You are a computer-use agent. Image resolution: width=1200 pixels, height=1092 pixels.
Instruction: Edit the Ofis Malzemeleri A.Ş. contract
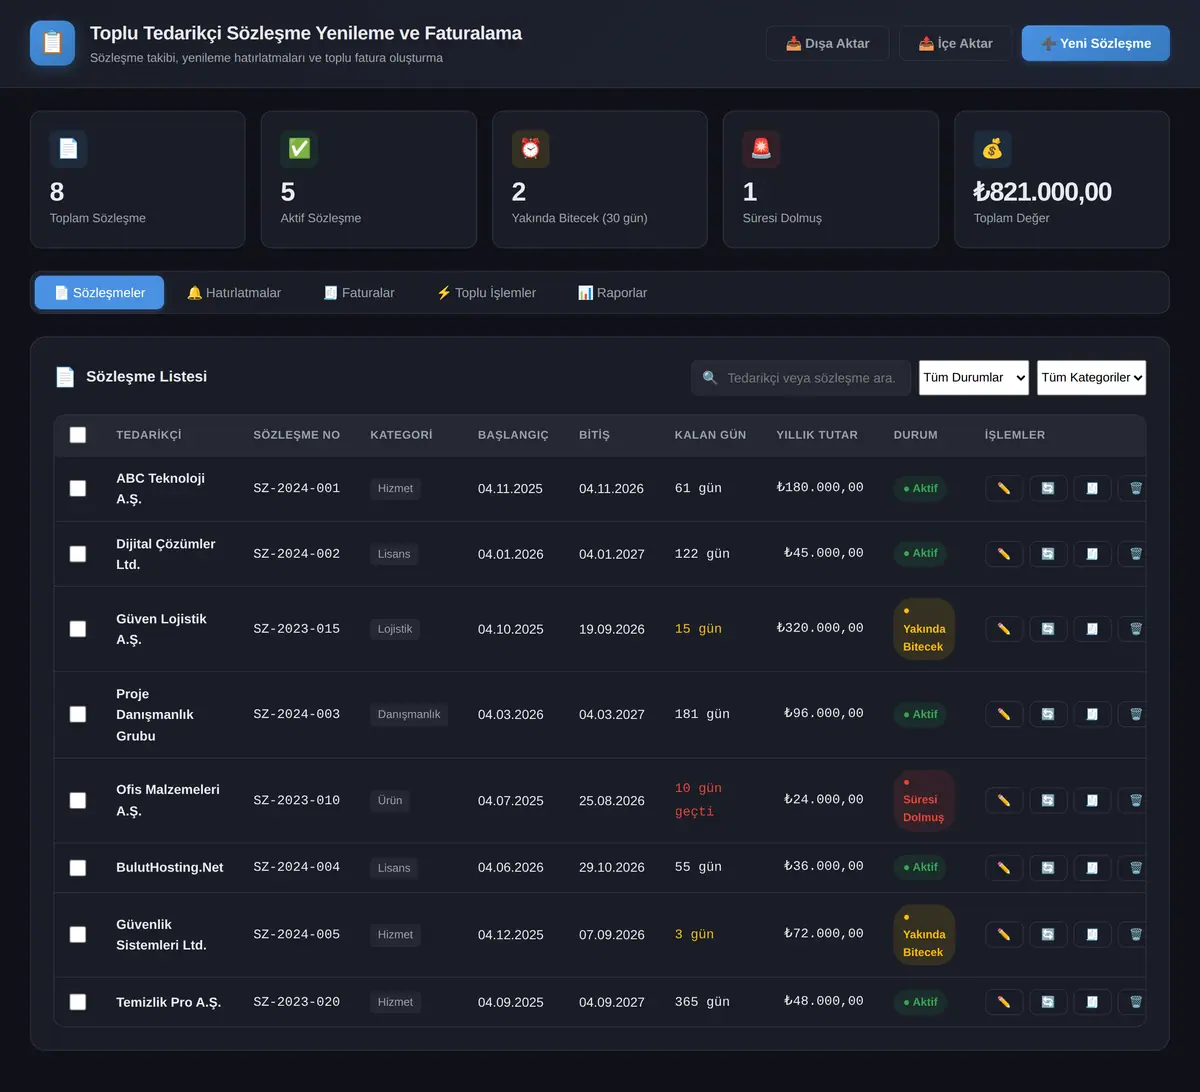[1004, 800]
